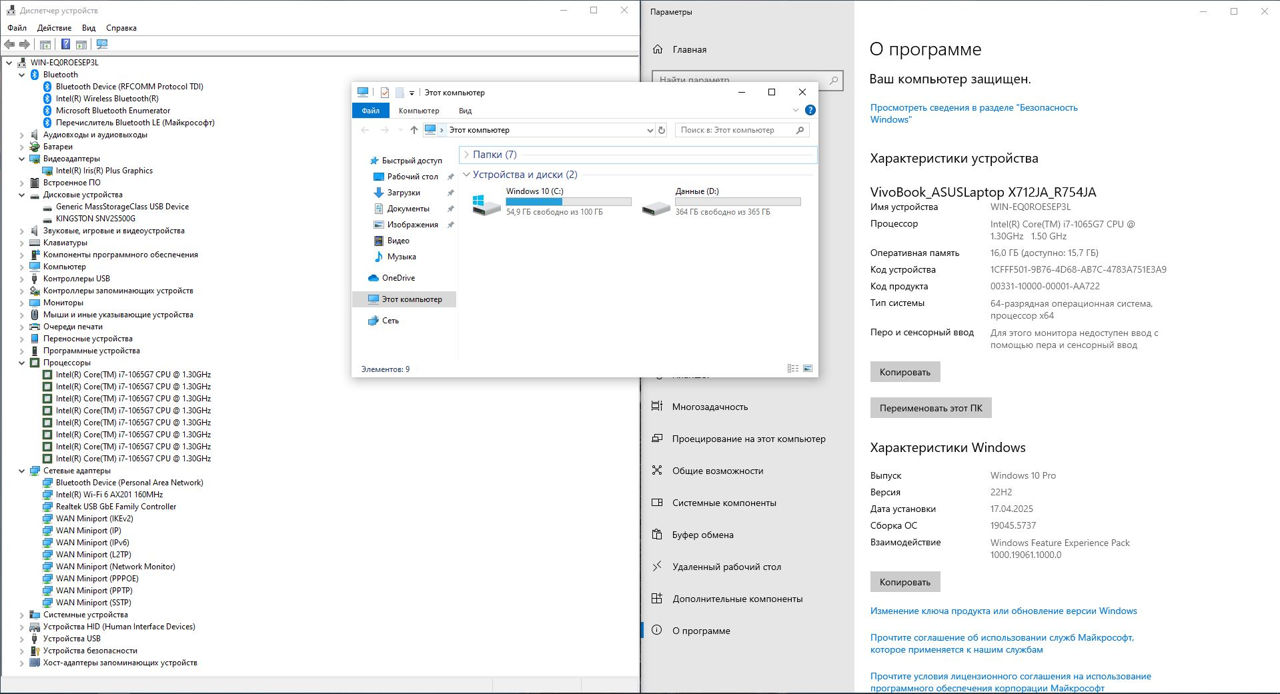Click the Данные (D:) usage bar

point(738,201)
